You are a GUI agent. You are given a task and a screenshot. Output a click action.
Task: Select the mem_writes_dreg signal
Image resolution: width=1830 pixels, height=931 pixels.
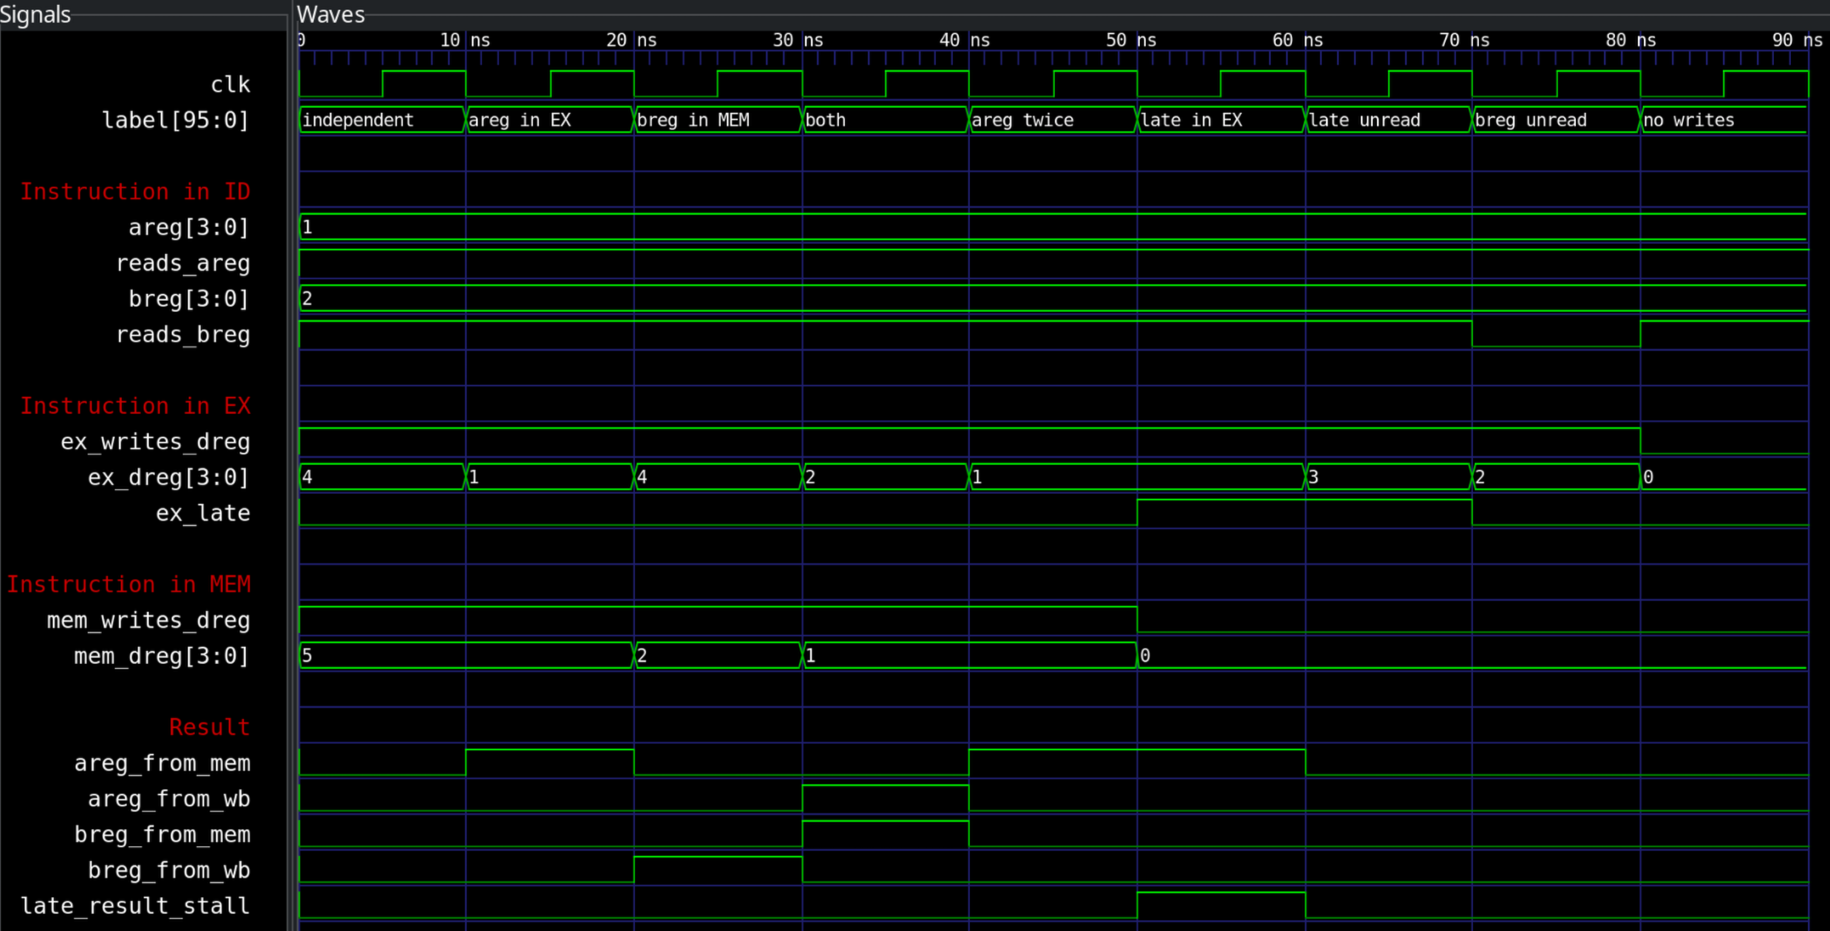[148, 620]
